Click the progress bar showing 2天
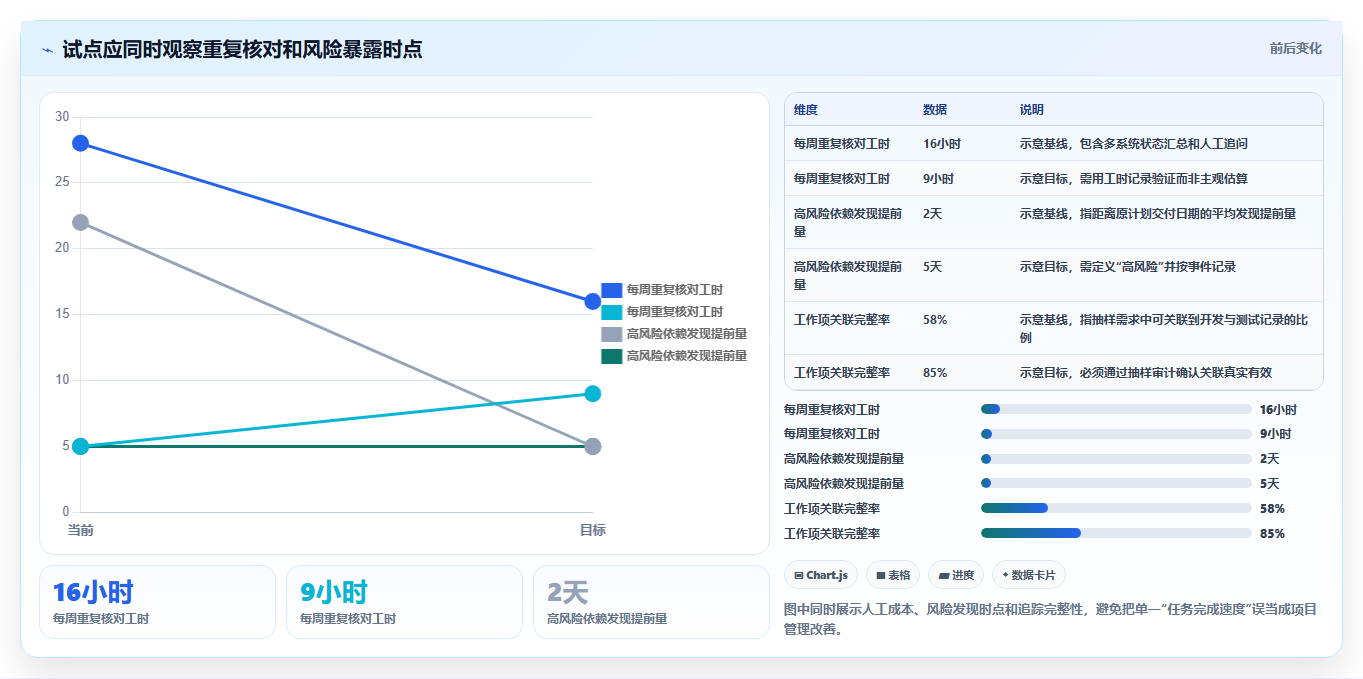Screen dimensions: 1363x679 1116,459
